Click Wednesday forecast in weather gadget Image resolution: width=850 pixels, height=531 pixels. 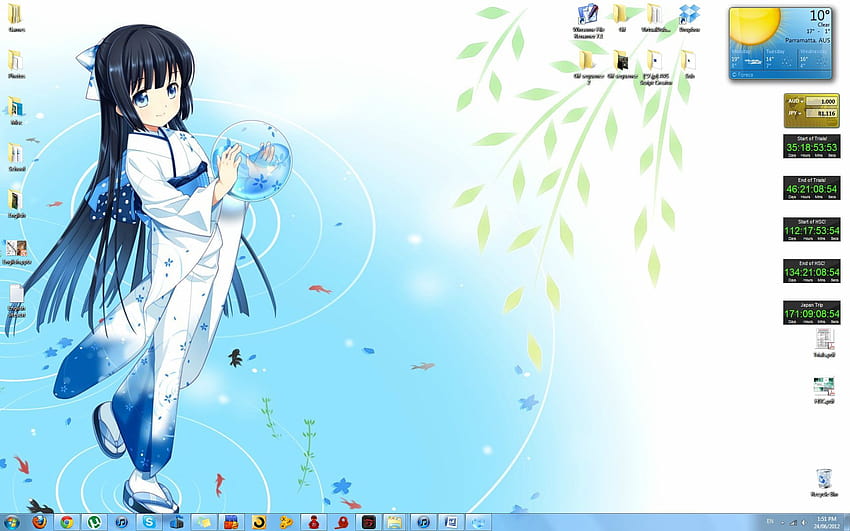(x=814, y=59)
